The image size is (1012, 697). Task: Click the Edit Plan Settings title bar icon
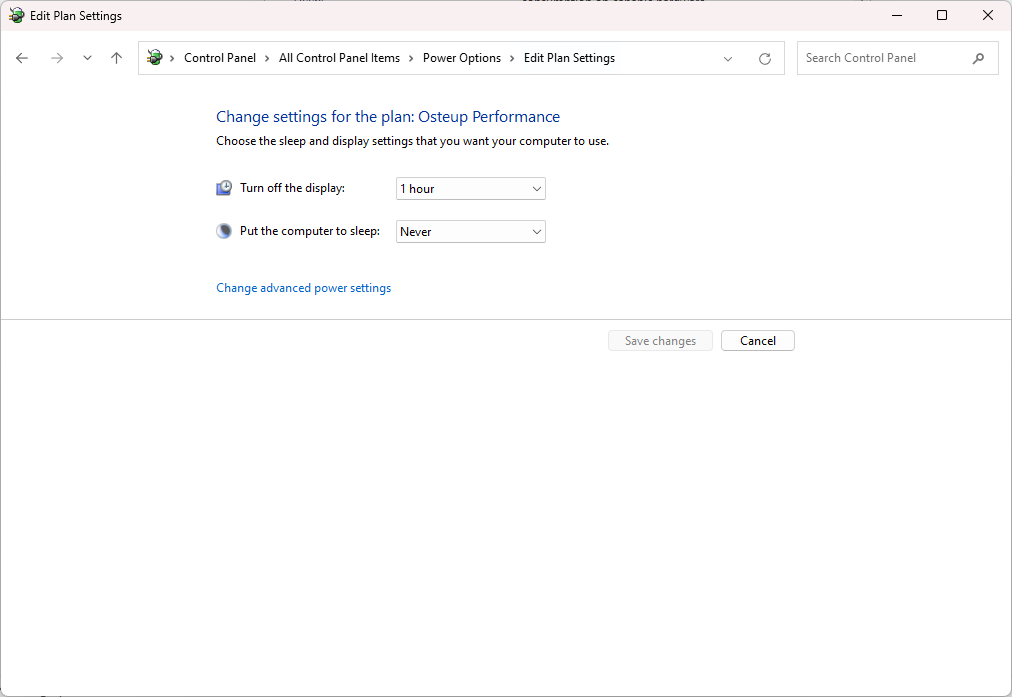pyautogui.click(x=16, y=16)
